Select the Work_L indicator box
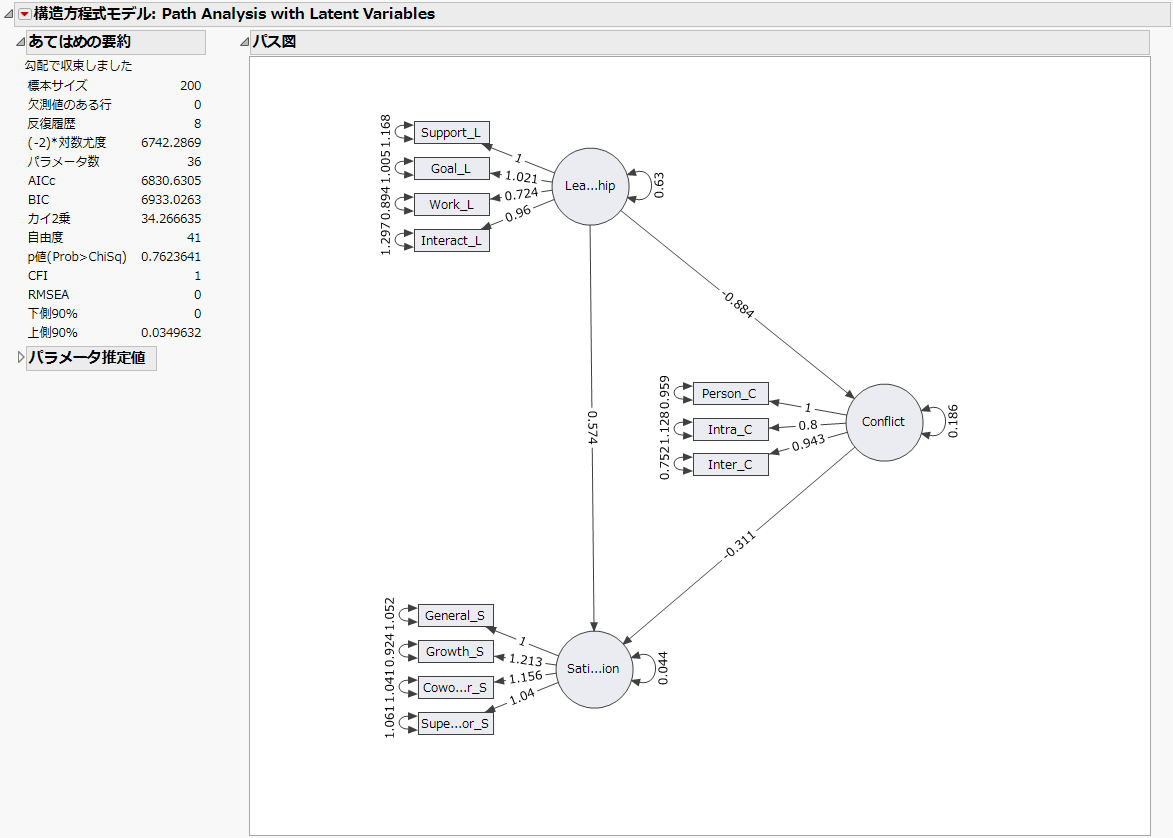Image resolution: width=1173 pixels, height=838 pixels. (451, 204)
